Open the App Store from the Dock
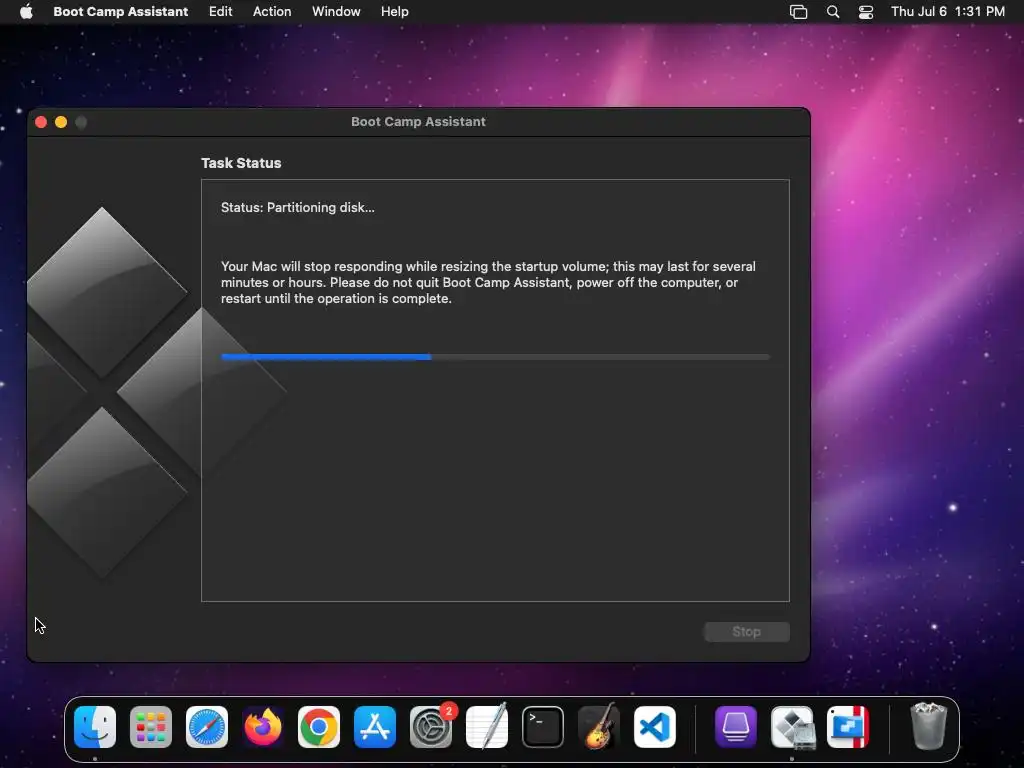Viewport: 1024px width, 768px height. [x=375, y=727]
